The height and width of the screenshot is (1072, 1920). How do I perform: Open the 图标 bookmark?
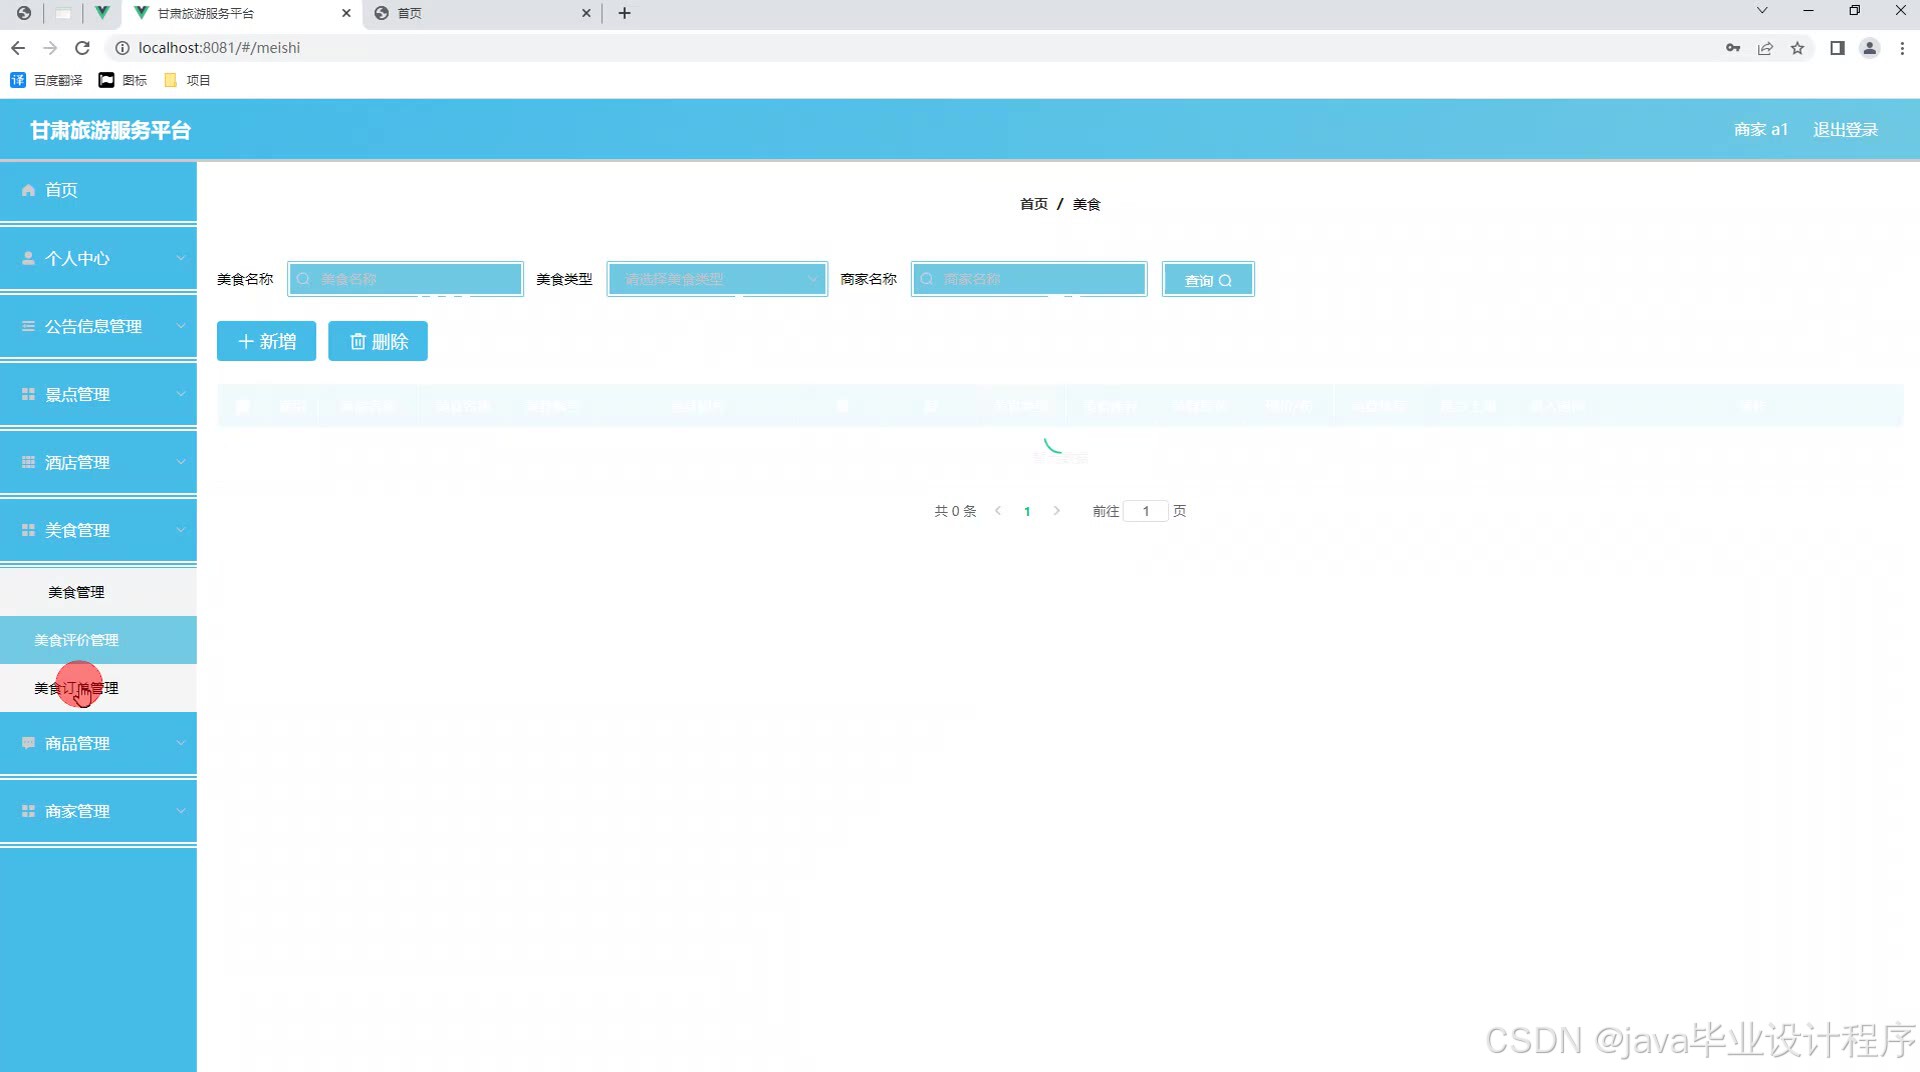pyautogui.click(x=122, y=80)
